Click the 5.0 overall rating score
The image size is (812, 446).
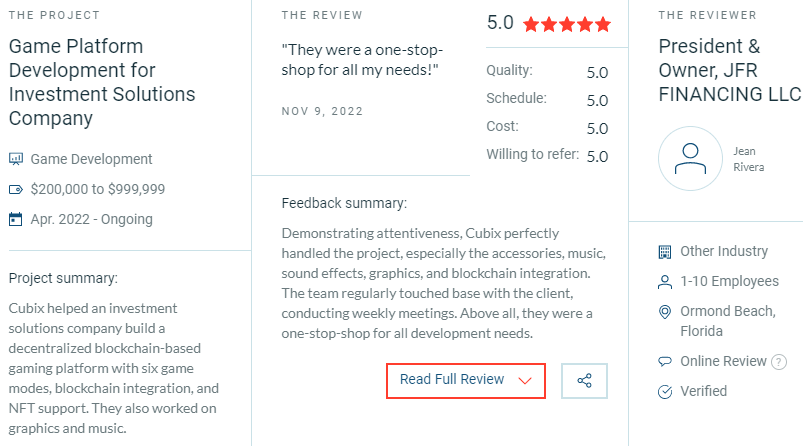pos(500,23)
